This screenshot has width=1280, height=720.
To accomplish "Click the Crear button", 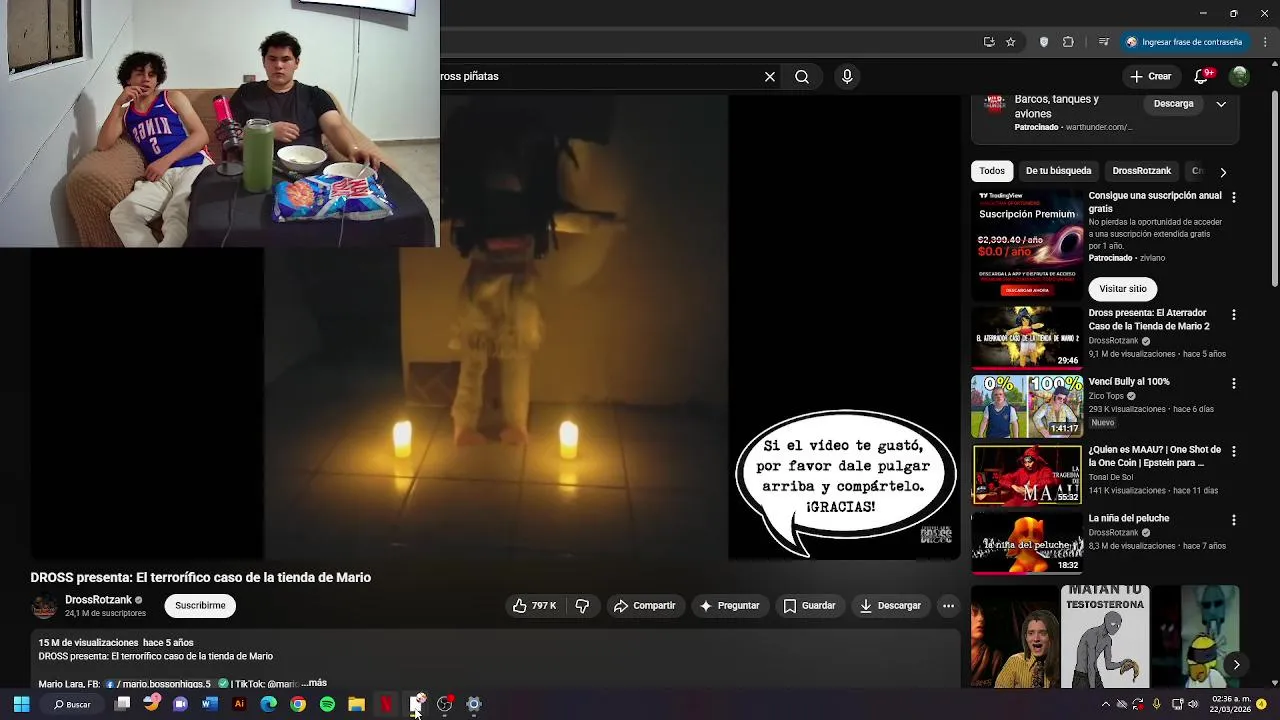I will point(1150,76).
